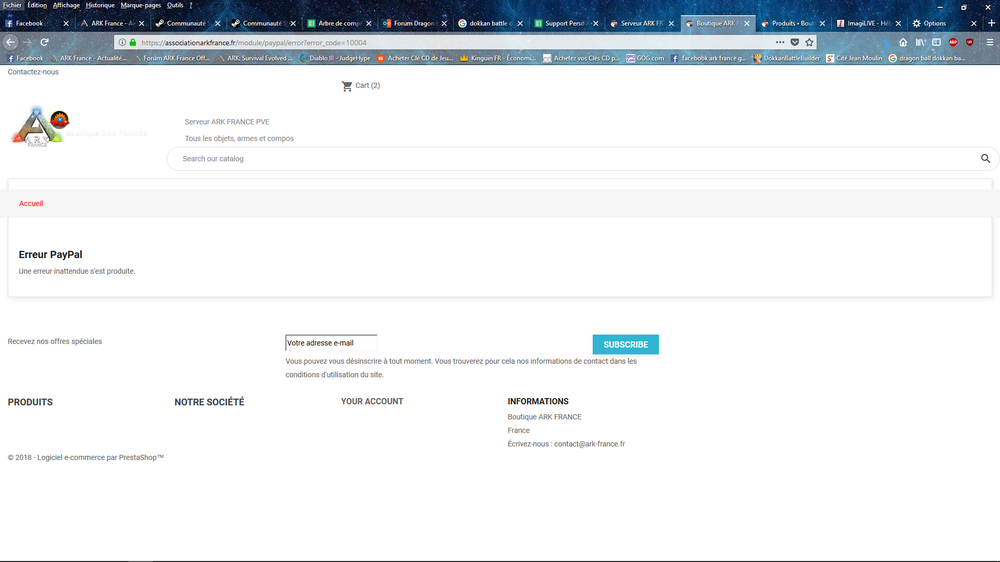Open the ARK France - Actualité bookmark
The height and width of the screenshot is (562, 1000).
[88, 58]
